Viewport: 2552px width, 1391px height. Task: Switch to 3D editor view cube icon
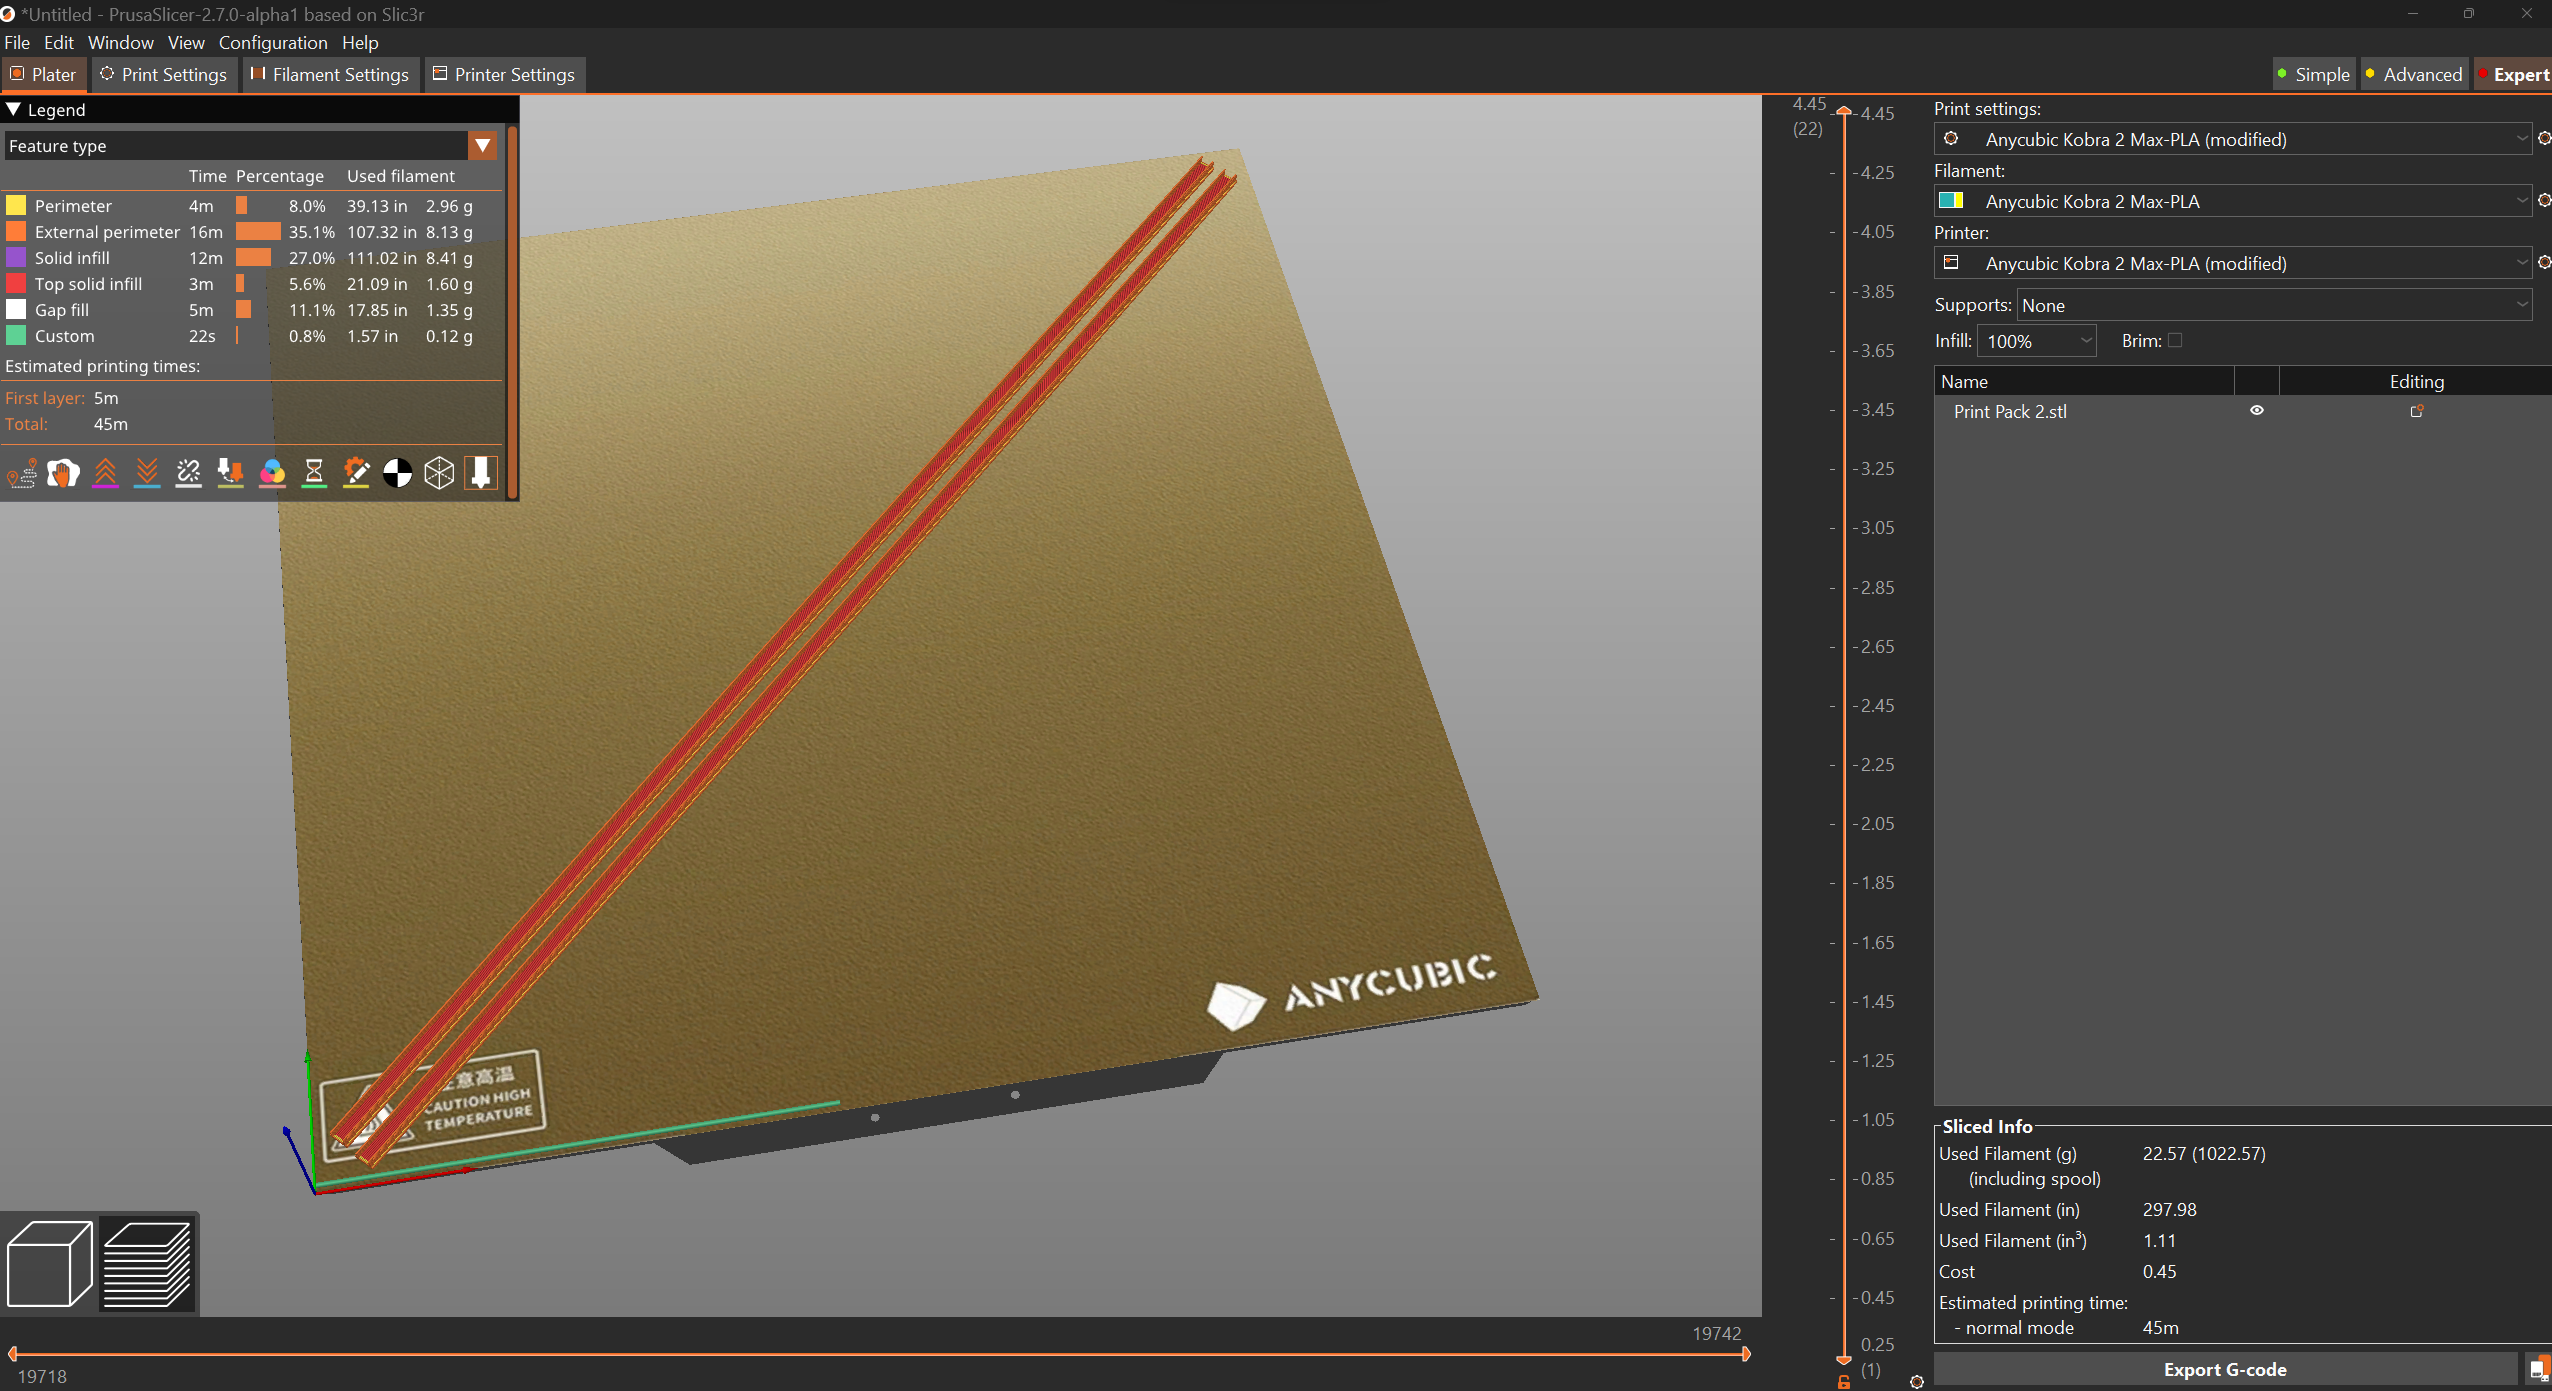pos(50,1264)
